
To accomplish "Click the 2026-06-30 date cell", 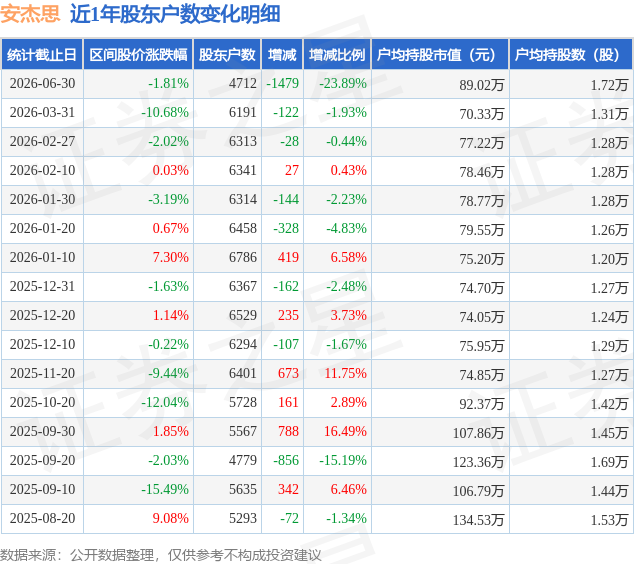I will tap(42, 83).
